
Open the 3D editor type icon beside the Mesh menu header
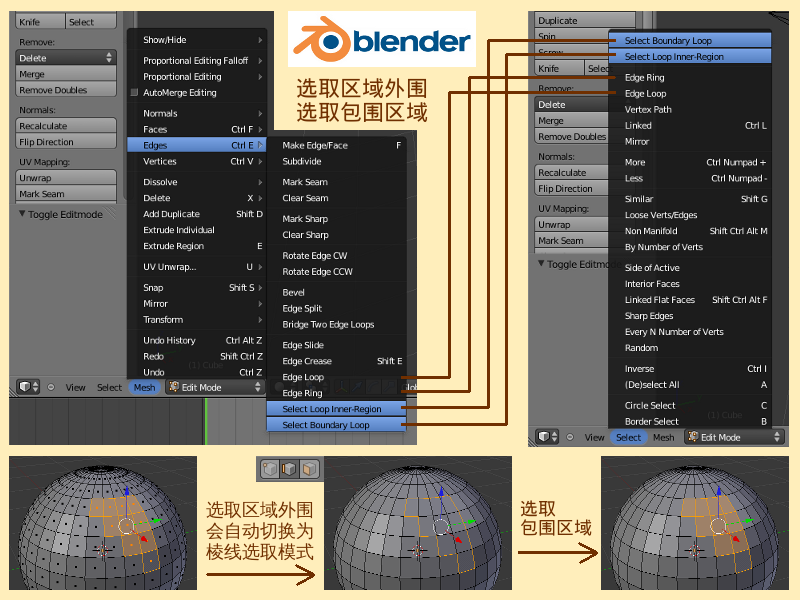28,387
